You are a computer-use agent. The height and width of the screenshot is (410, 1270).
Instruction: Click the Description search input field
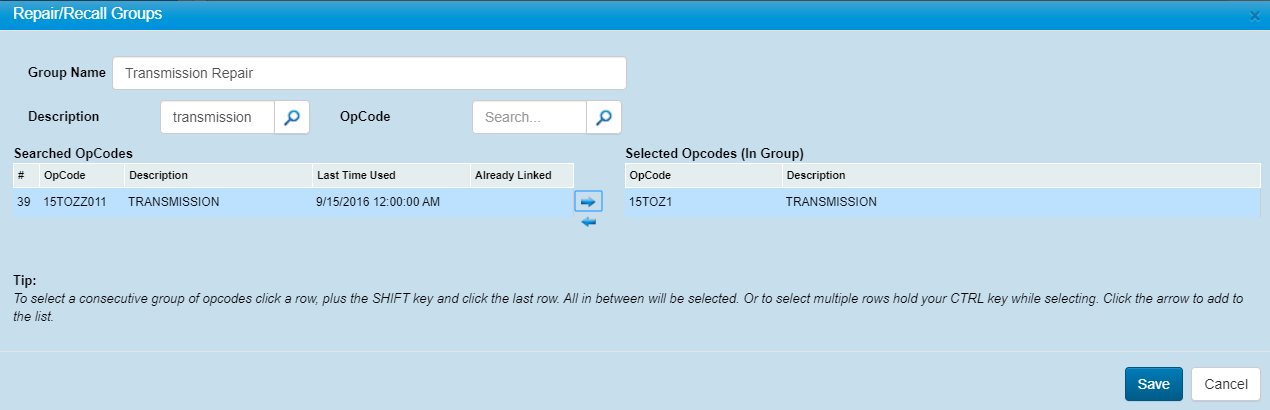pyautogui.click(x=217, y=117)
